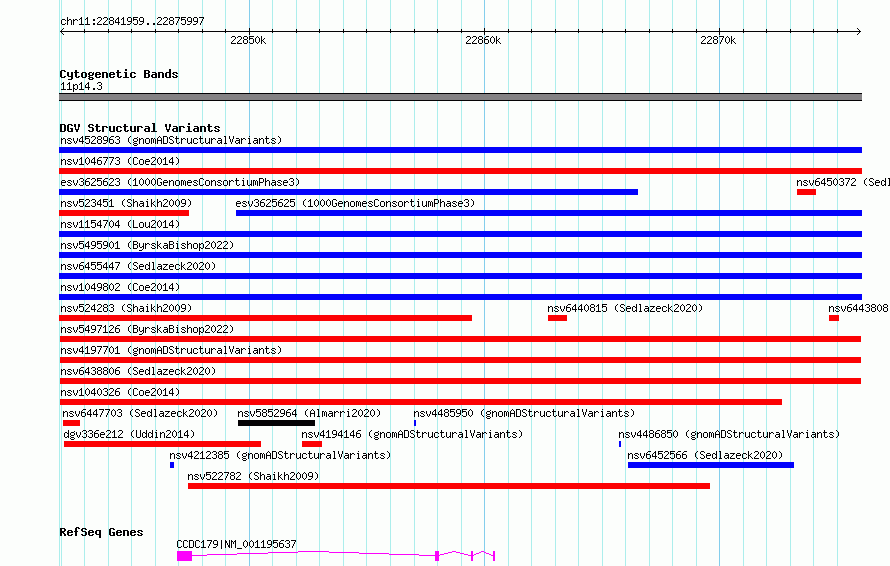Open esv3625625 1000Genomes variant label
This screenshot has height=566, width=890.
[x=355, y=203]
